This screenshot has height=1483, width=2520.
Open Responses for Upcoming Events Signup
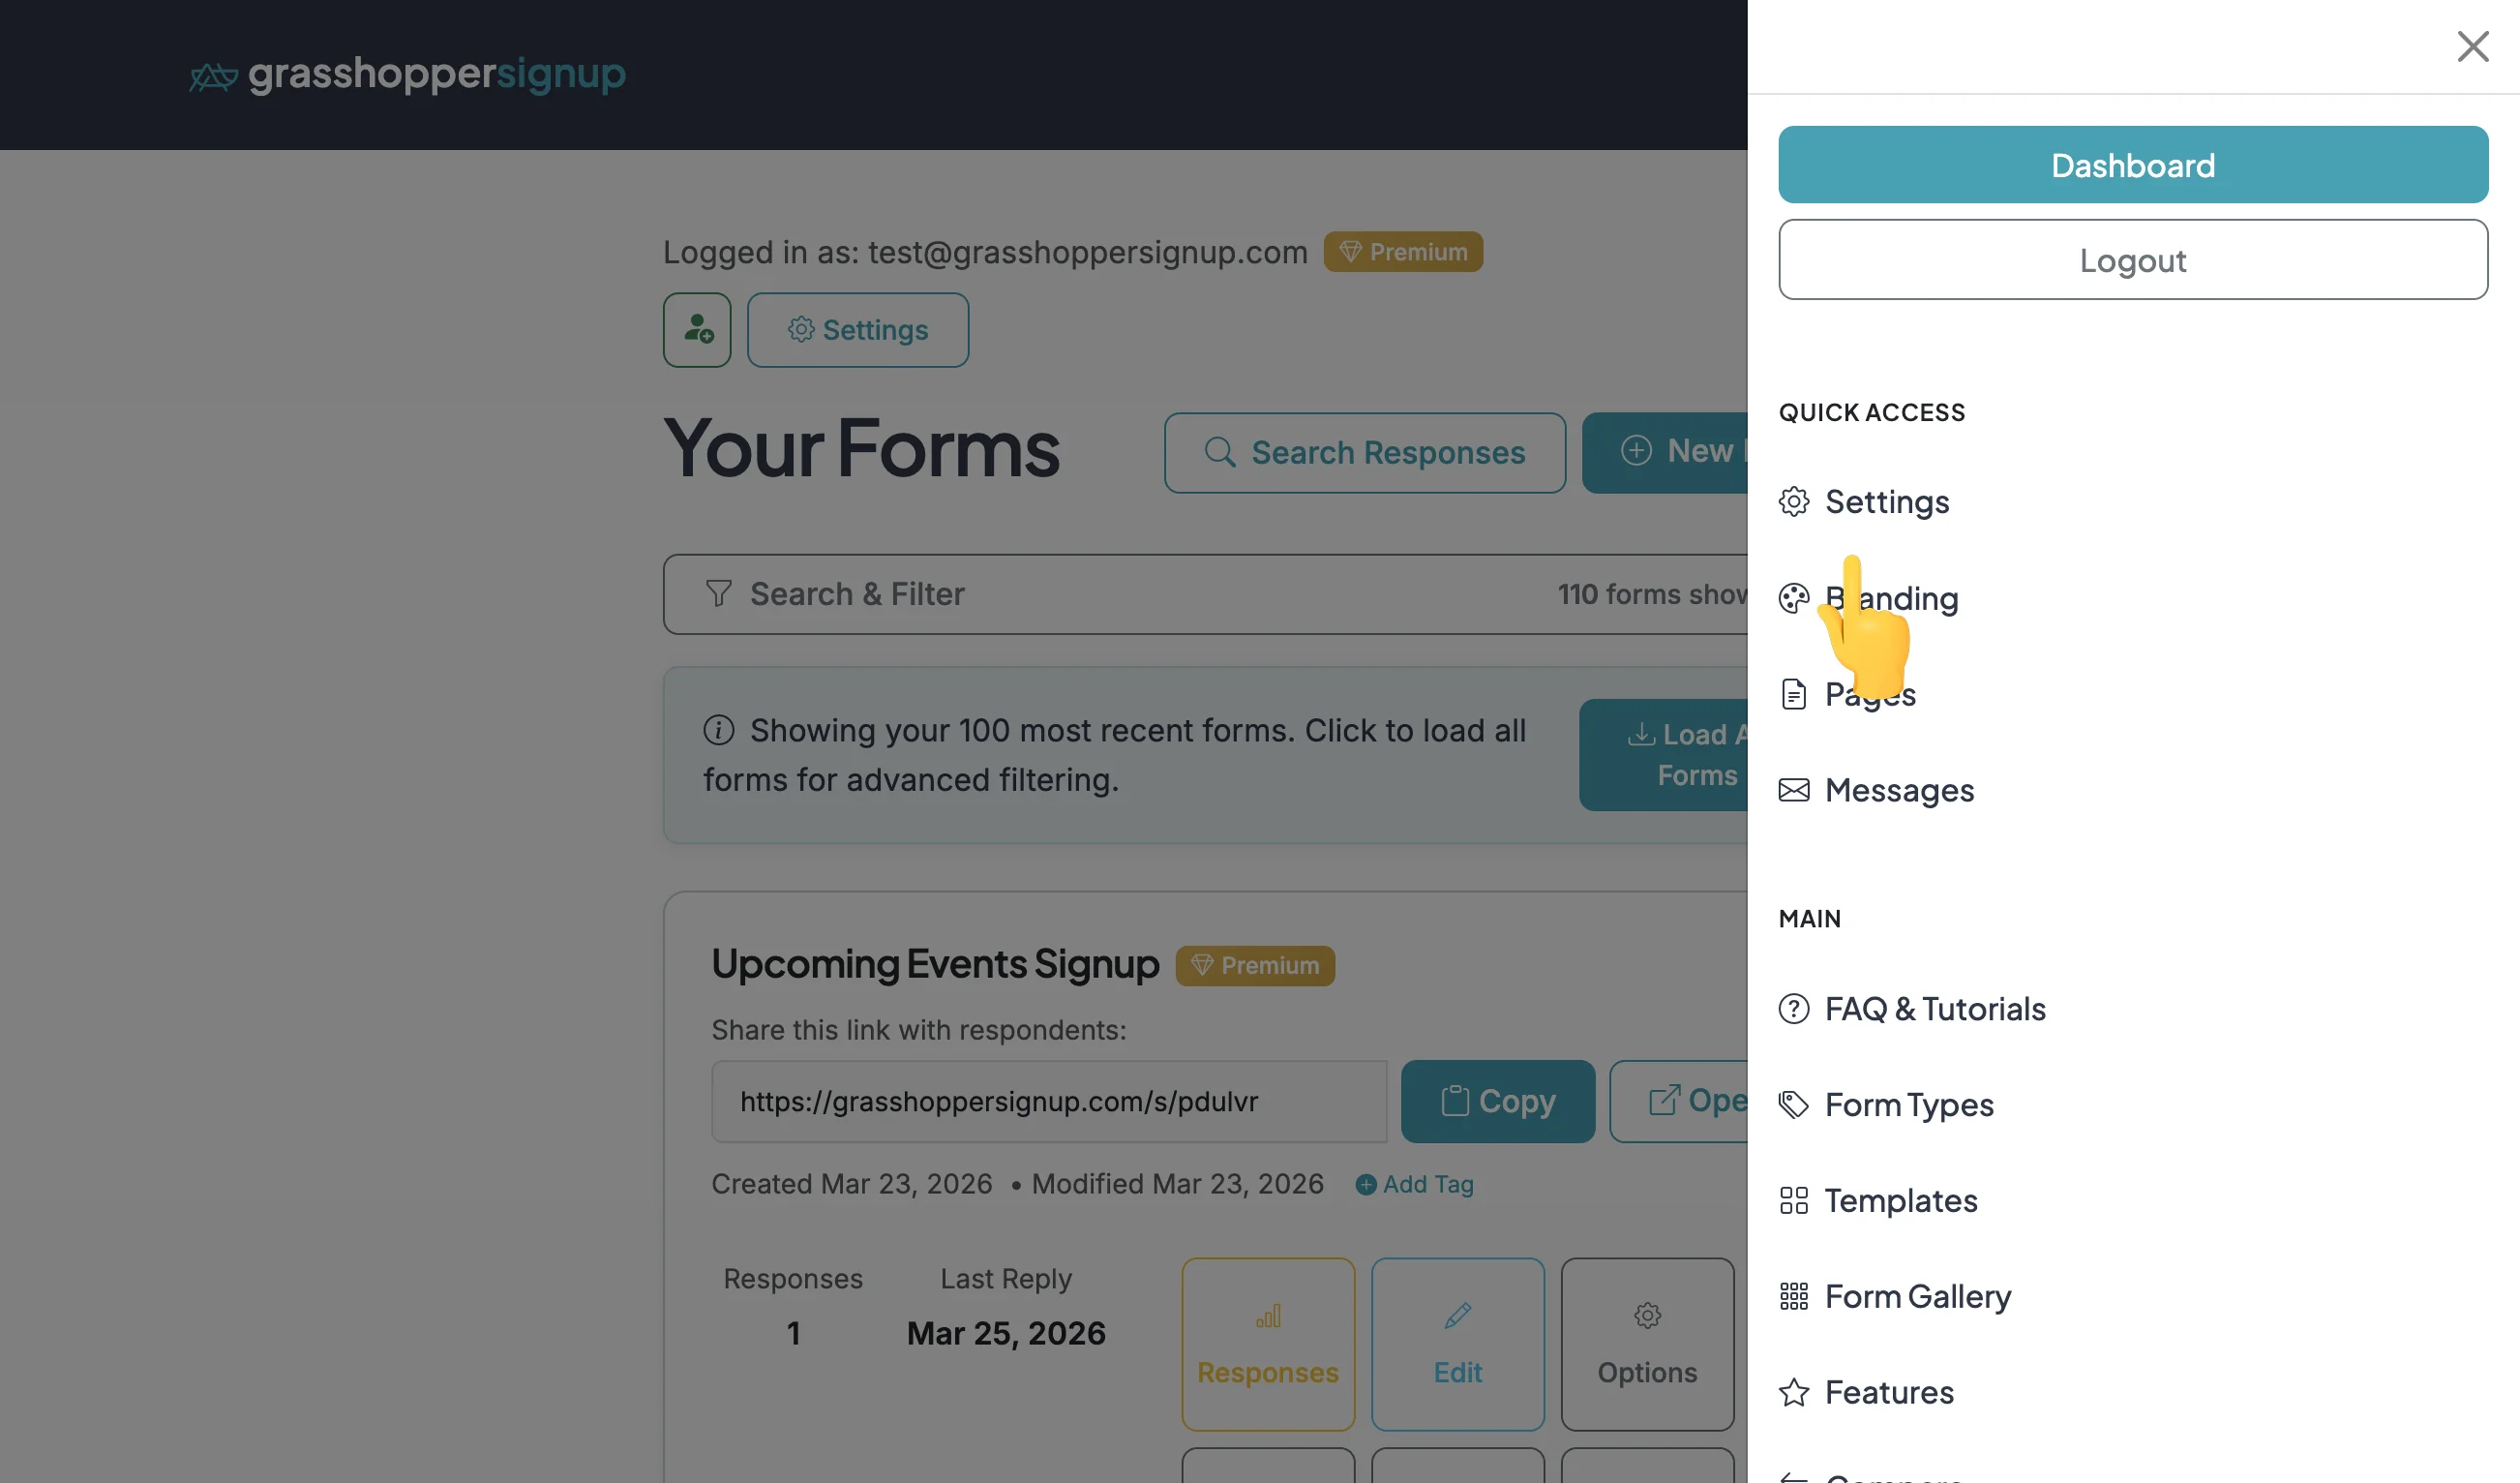point(1267,1344)
